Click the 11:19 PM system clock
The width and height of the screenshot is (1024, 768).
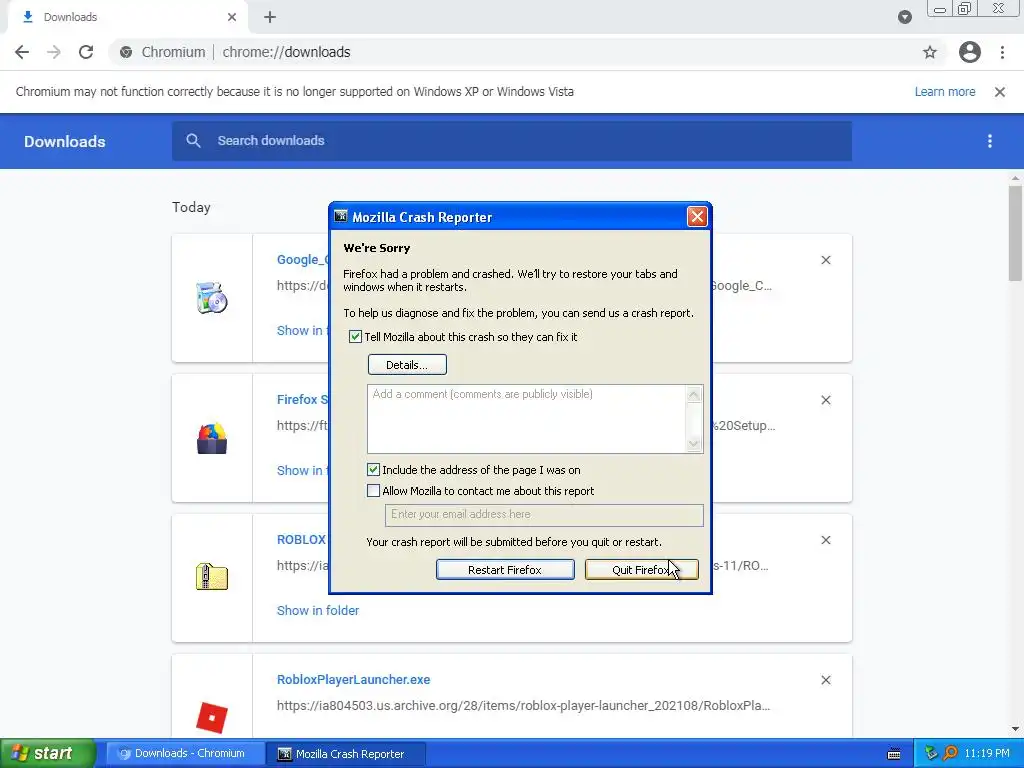pyautogui.click(x=987, y=754)
